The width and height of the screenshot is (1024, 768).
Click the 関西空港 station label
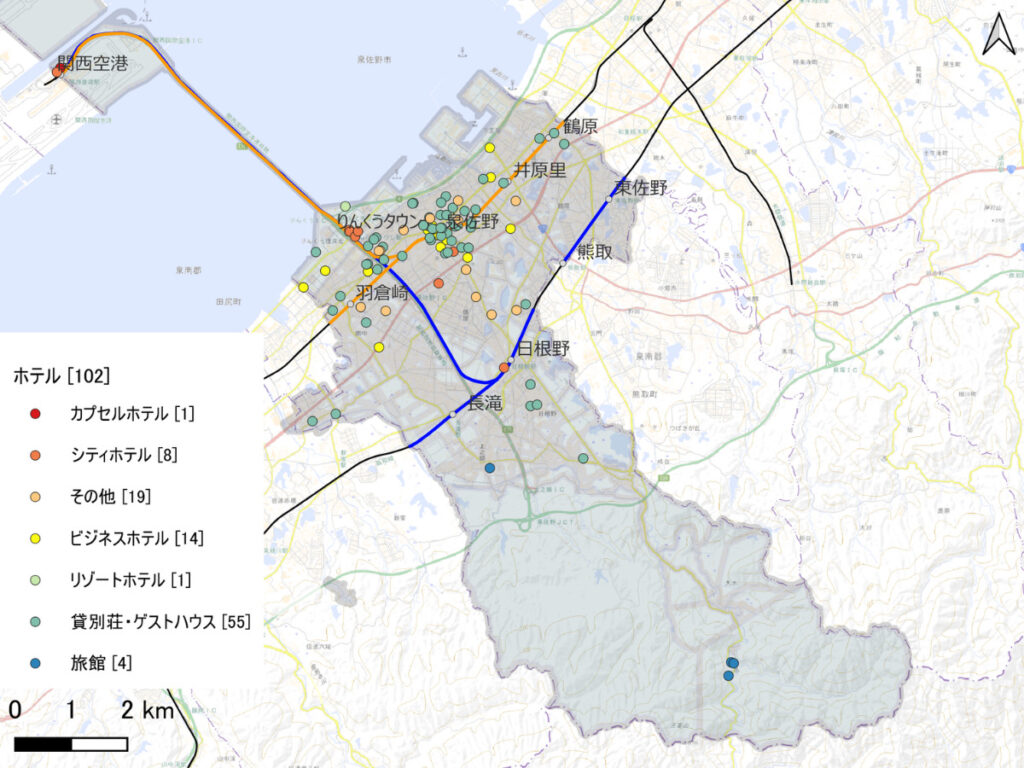click(x=93, y=63)
